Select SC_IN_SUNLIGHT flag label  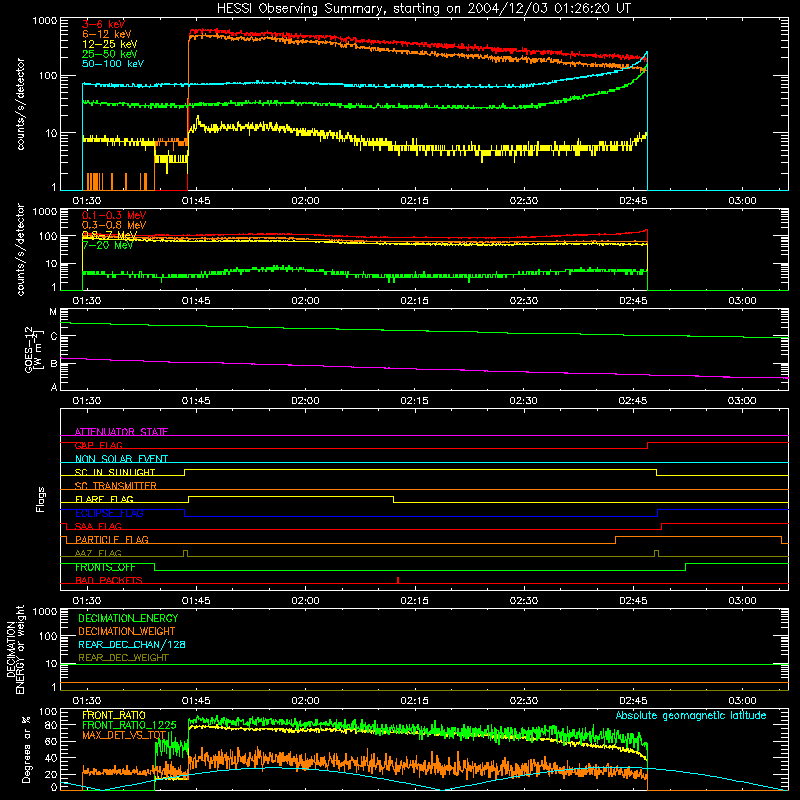point(115,472)
